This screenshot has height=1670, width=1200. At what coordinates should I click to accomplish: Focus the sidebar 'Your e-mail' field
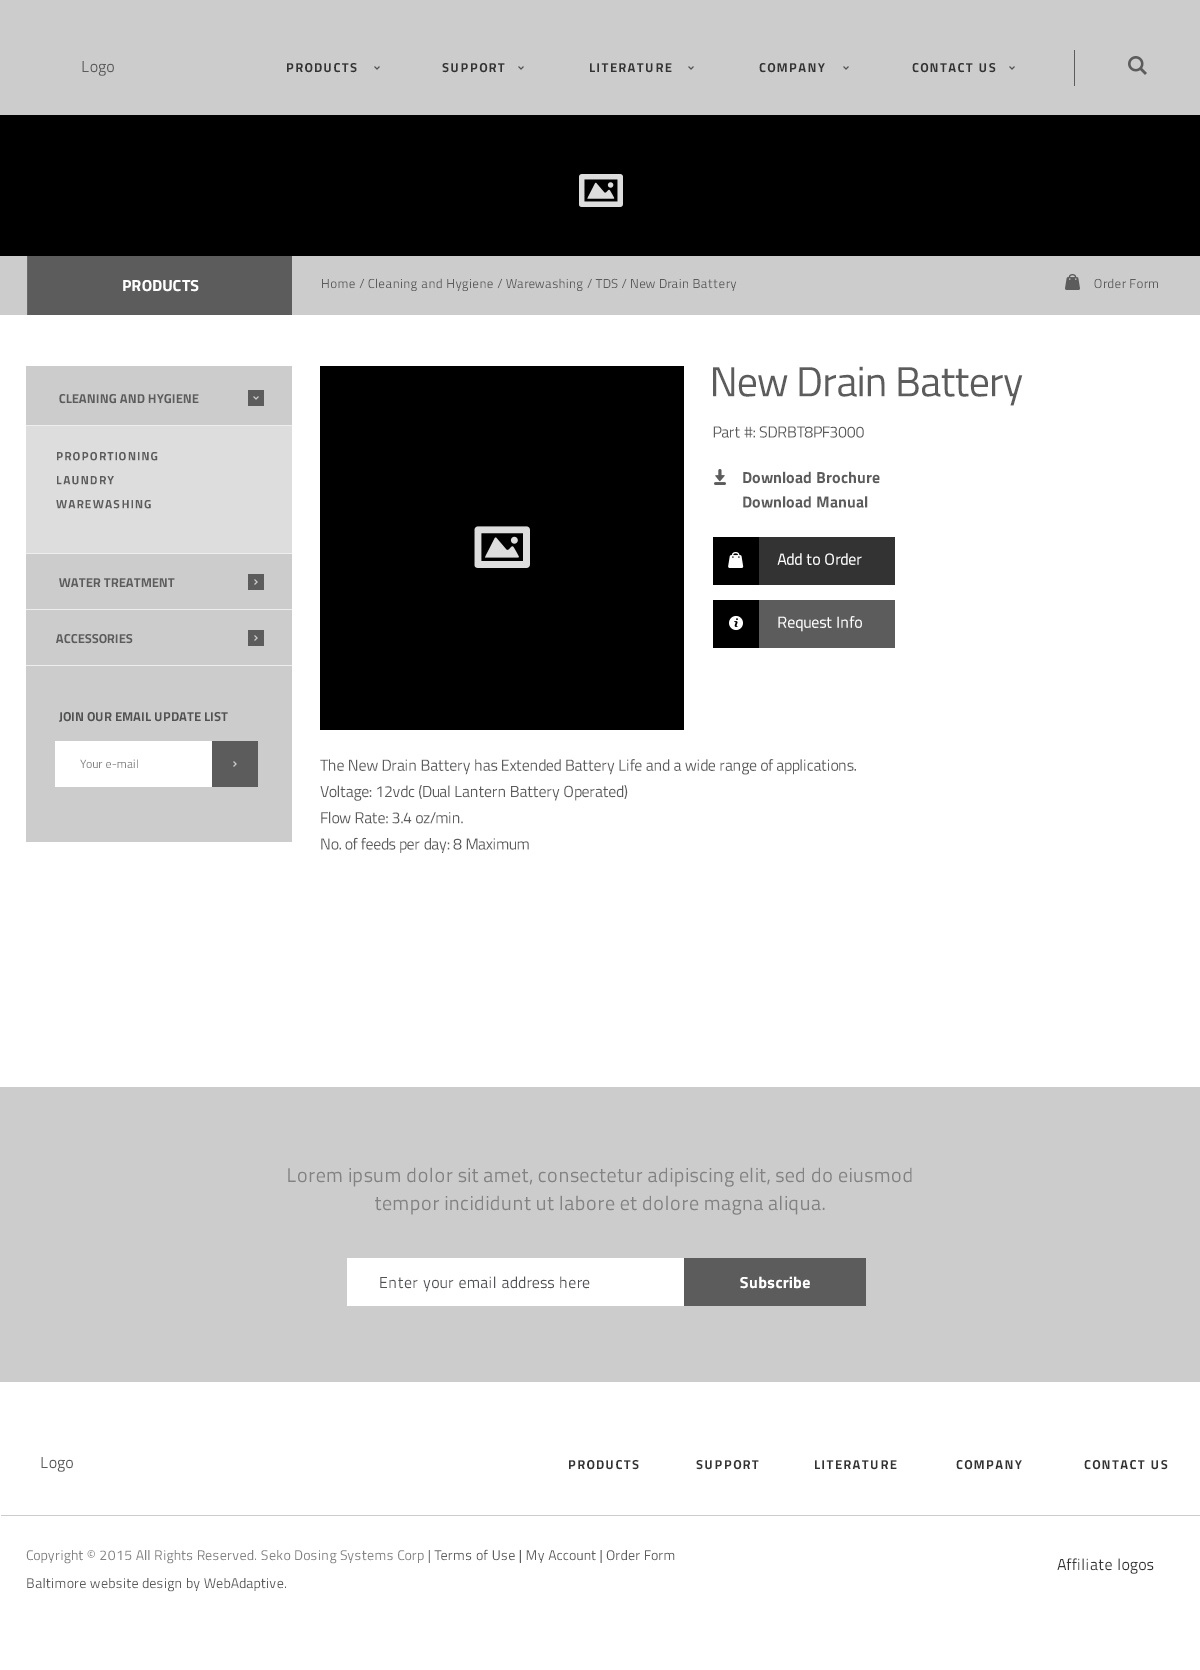133,764
